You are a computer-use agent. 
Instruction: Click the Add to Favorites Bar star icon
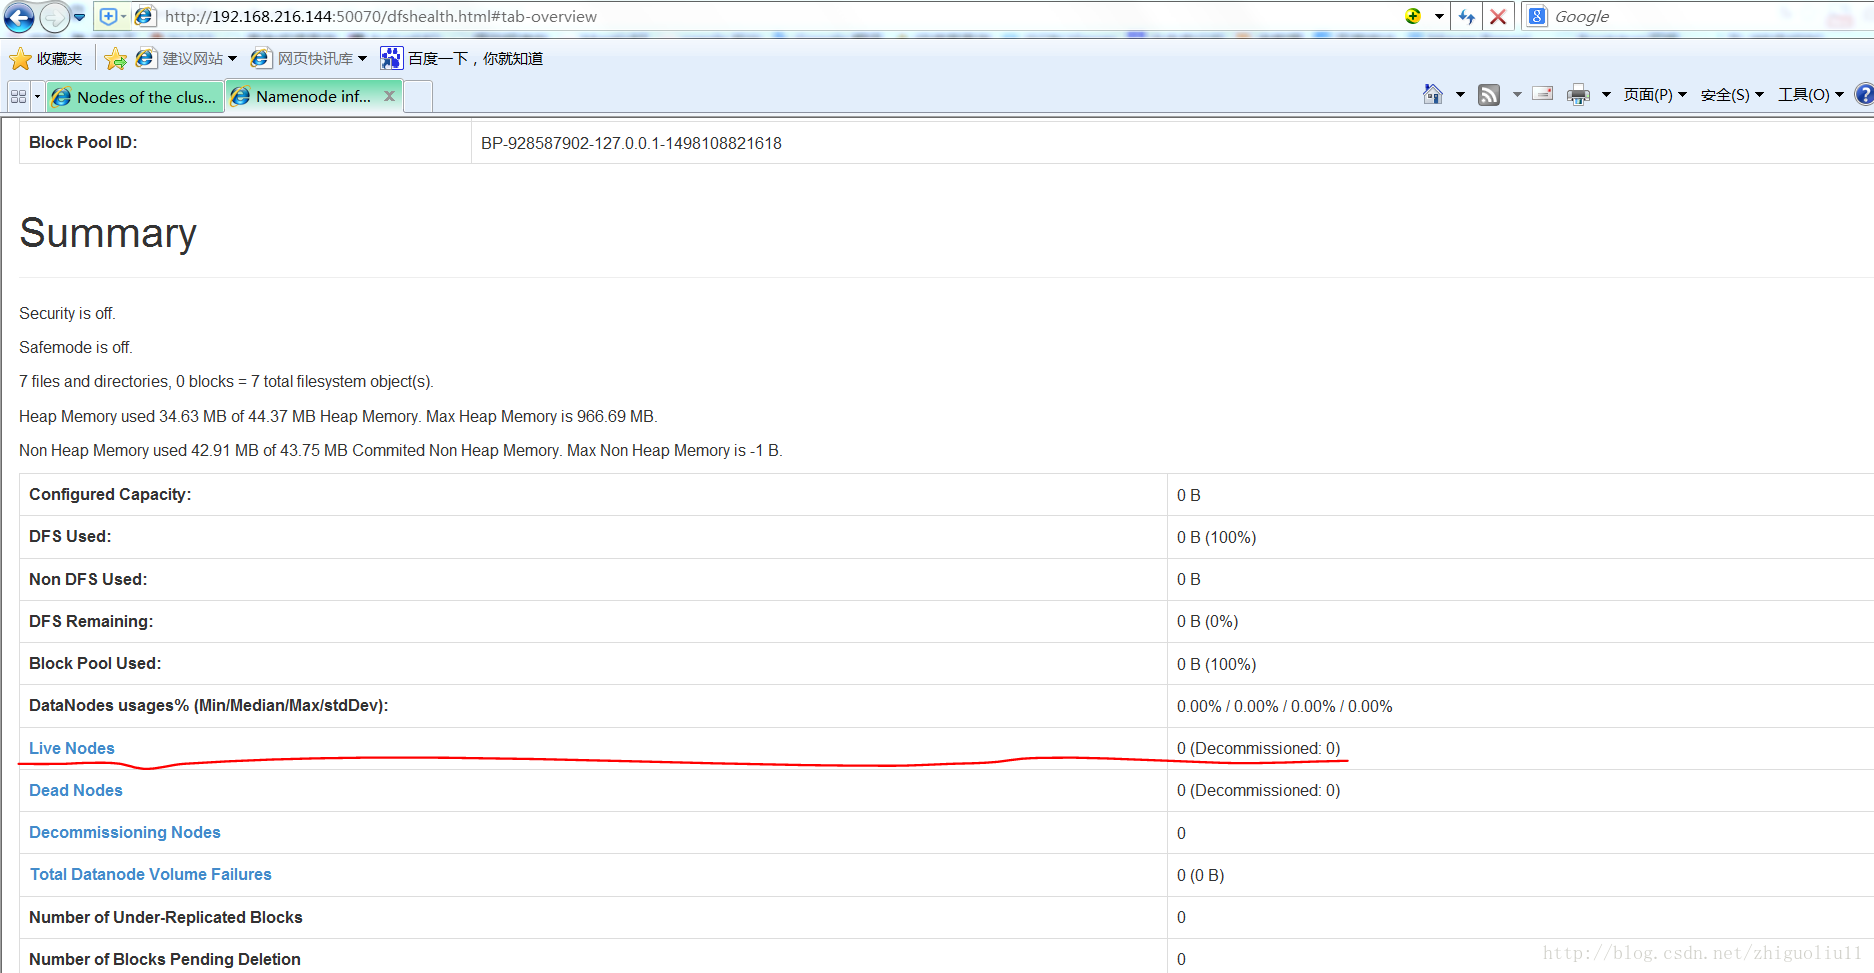click(x=116, y=59)
